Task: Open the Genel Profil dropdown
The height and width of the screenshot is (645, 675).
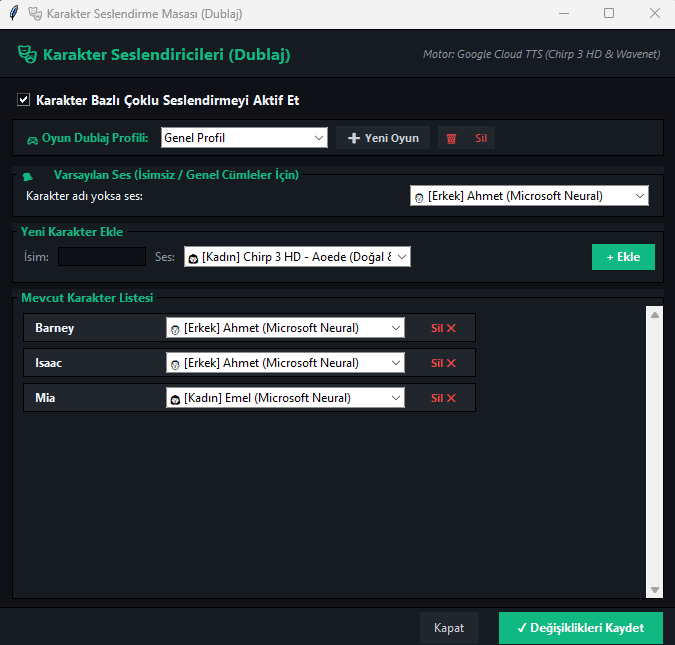Action: point(244,138)
